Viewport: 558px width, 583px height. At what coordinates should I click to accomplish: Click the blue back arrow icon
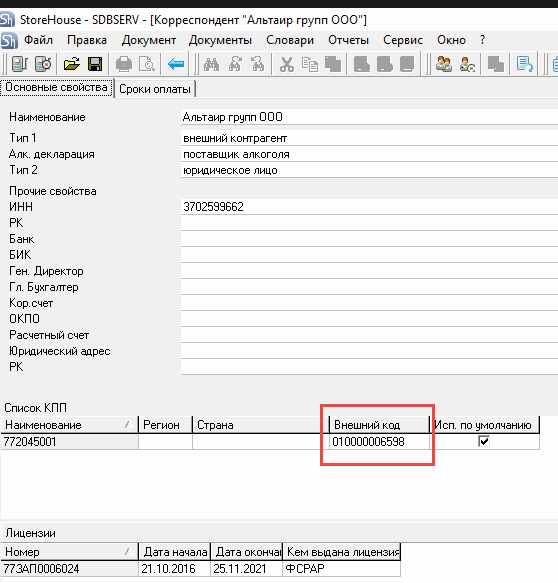pyautogui.click(x=176, y=64)
